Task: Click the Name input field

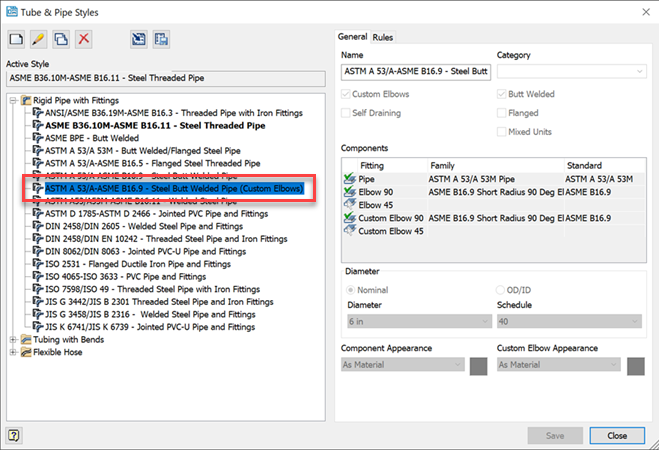Action: coord(416,72)
